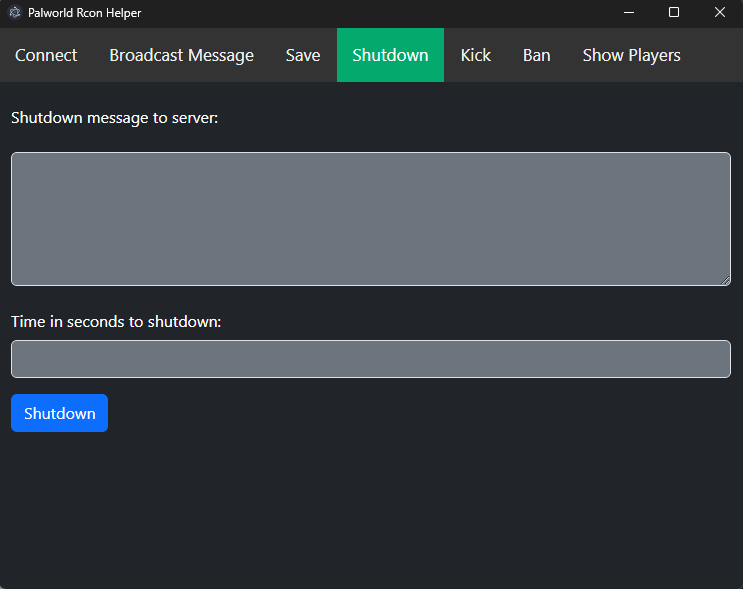This screenshot has width=743, height=589.
Task: Minimize the Palworld Rcon Helper window
Action: coord(629,13)
